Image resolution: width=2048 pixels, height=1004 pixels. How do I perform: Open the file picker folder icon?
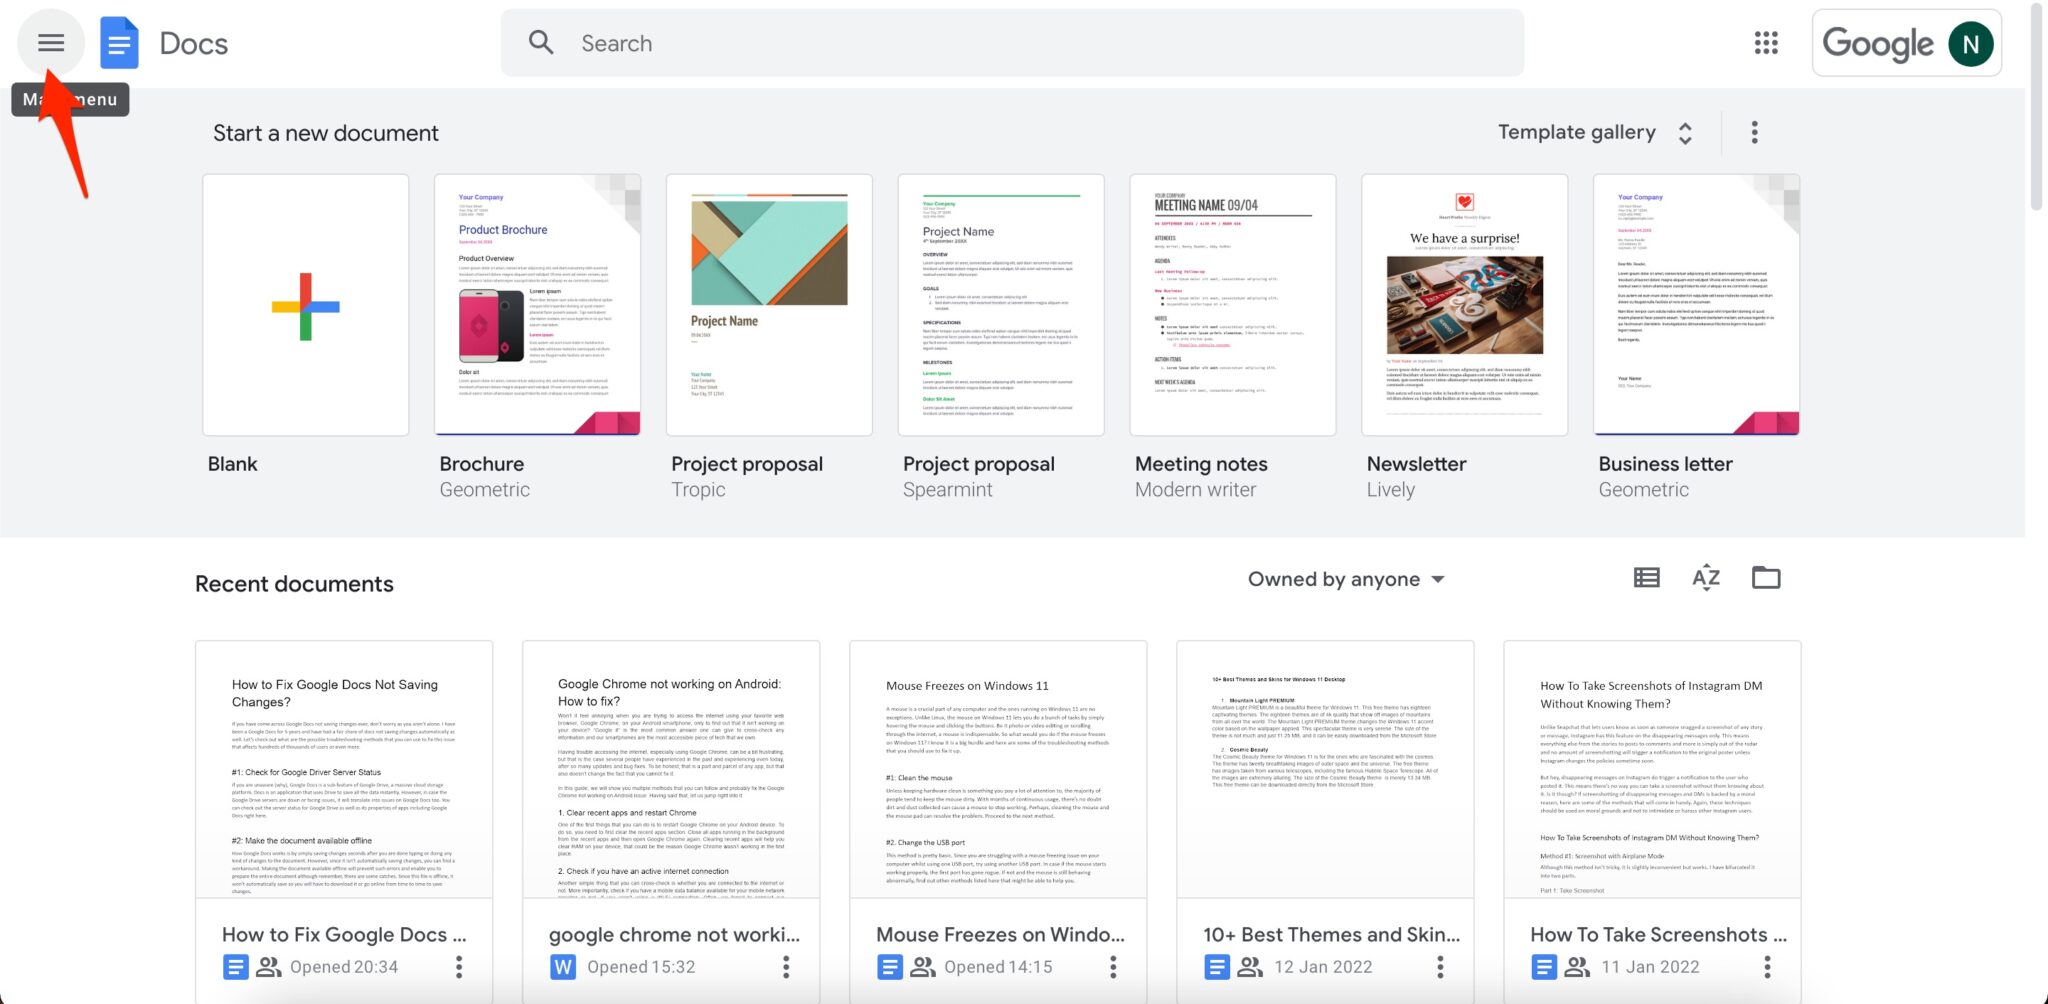point(1765,578)
